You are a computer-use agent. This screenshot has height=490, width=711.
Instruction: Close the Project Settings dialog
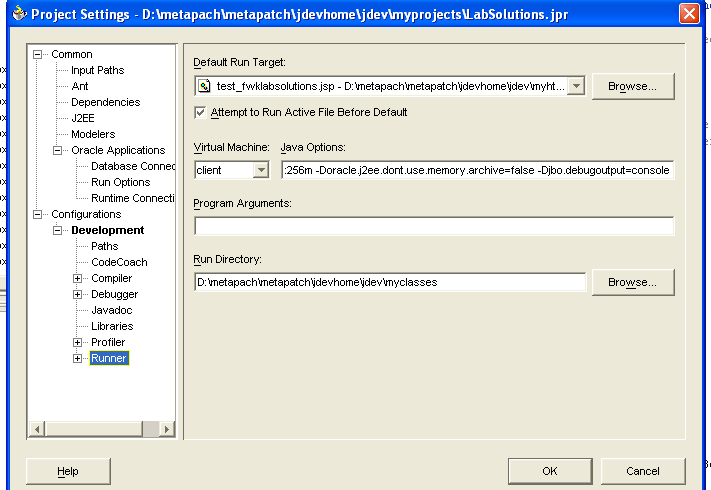click(x=689, y=13)
